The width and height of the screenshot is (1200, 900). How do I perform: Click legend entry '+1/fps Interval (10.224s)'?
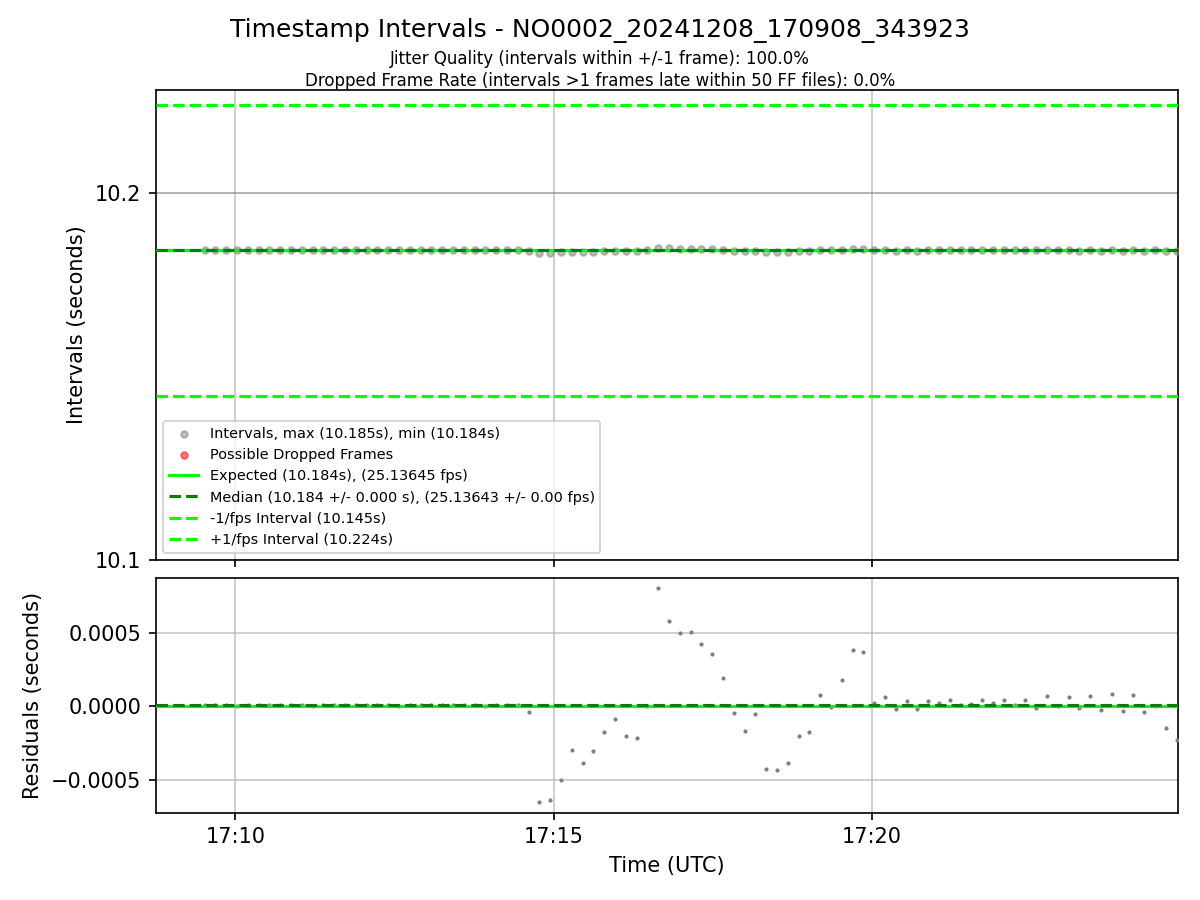click(301, 539)
